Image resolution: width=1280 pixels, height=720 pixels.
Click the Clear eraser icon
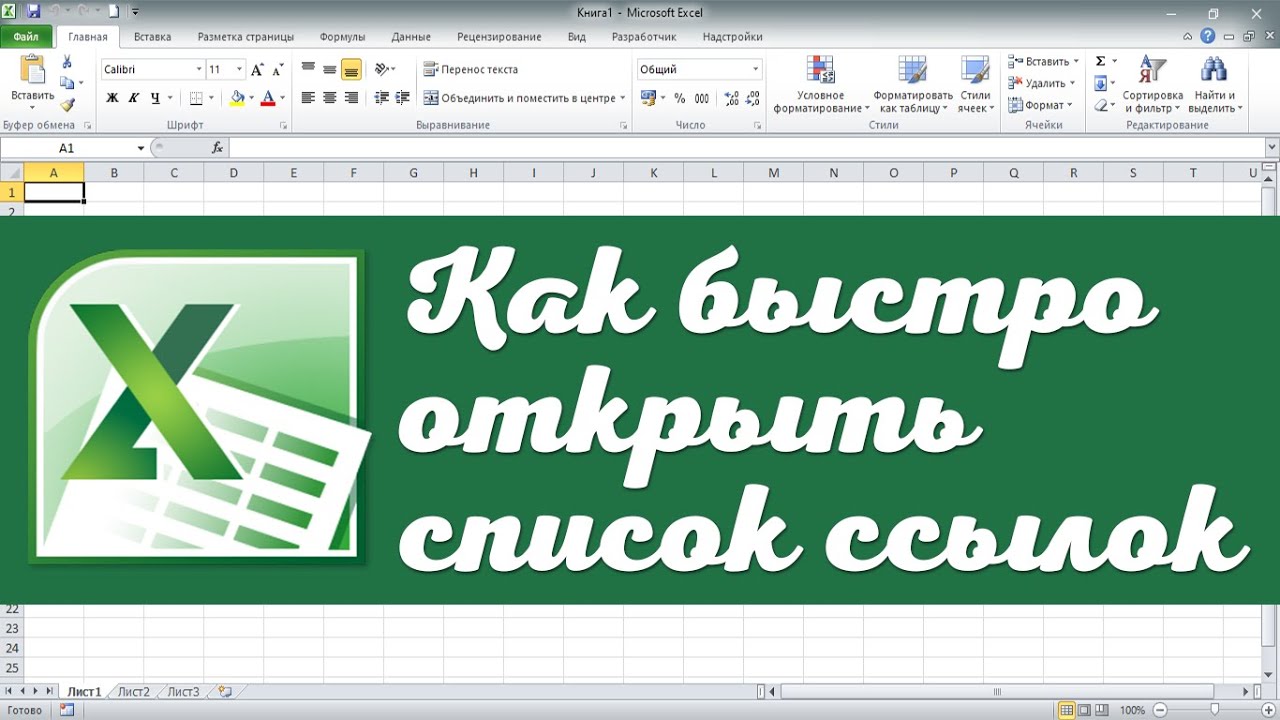1100,105
